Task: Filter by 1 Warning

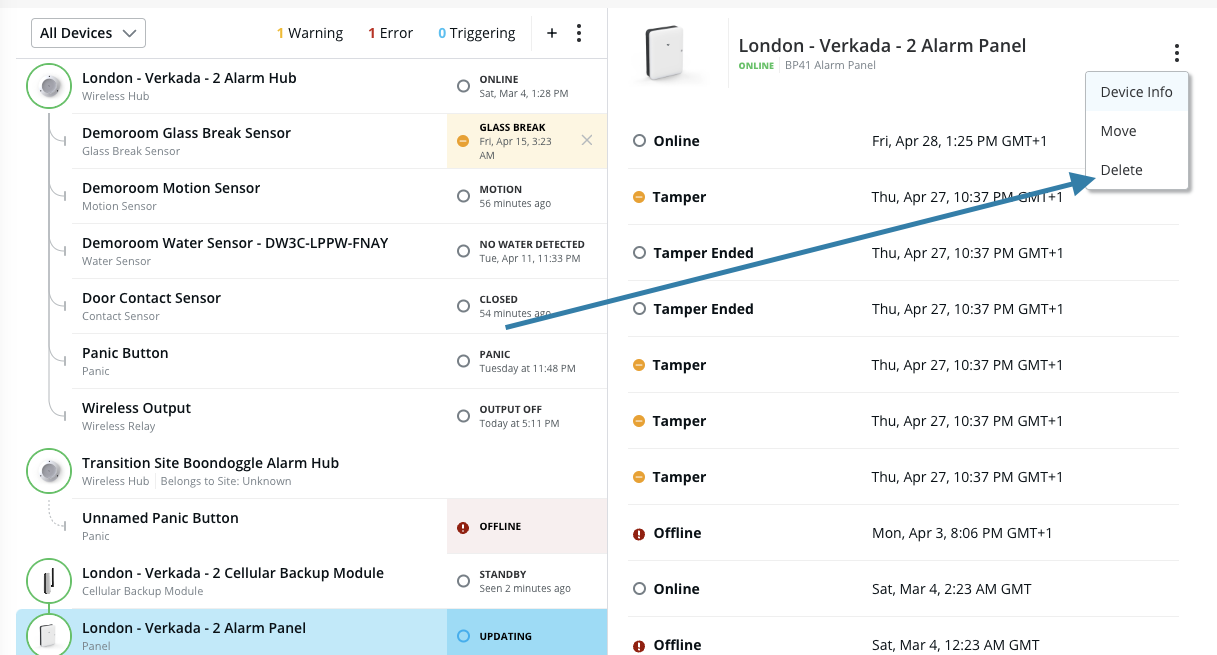Action: 310,33
